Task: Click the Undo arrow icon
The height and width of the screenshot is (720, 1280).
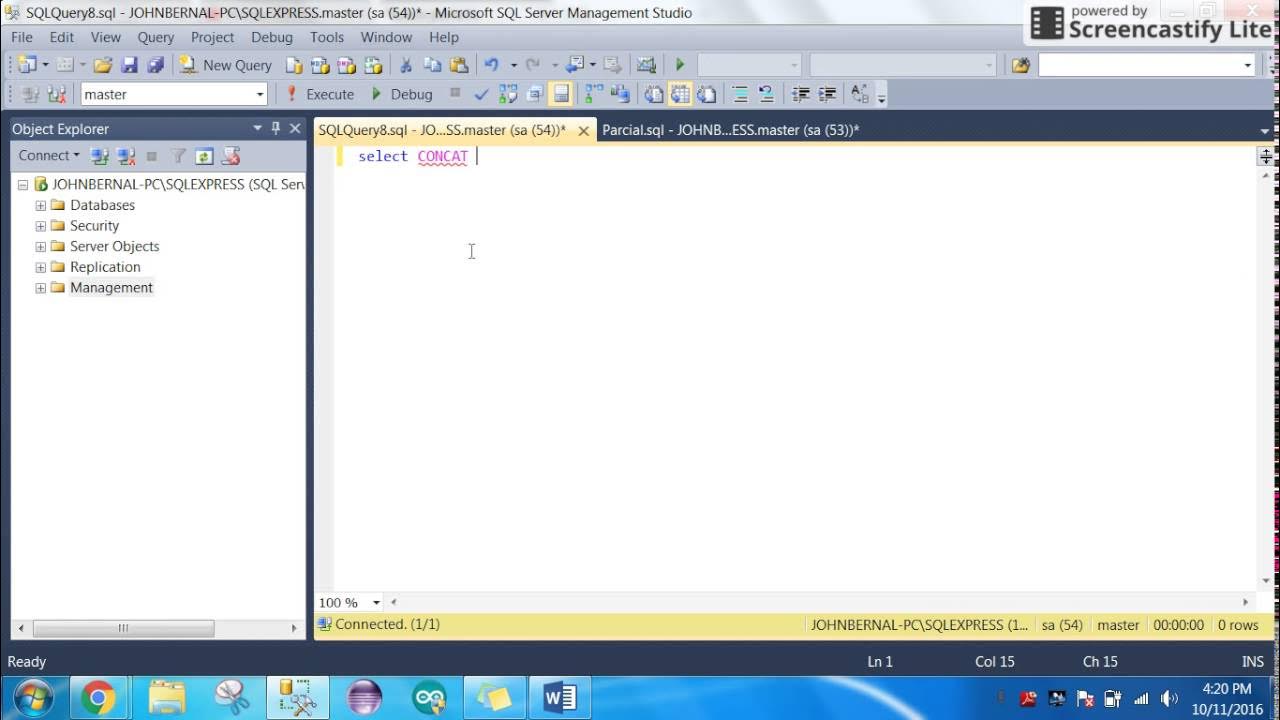Action: [x=491, y=65]
